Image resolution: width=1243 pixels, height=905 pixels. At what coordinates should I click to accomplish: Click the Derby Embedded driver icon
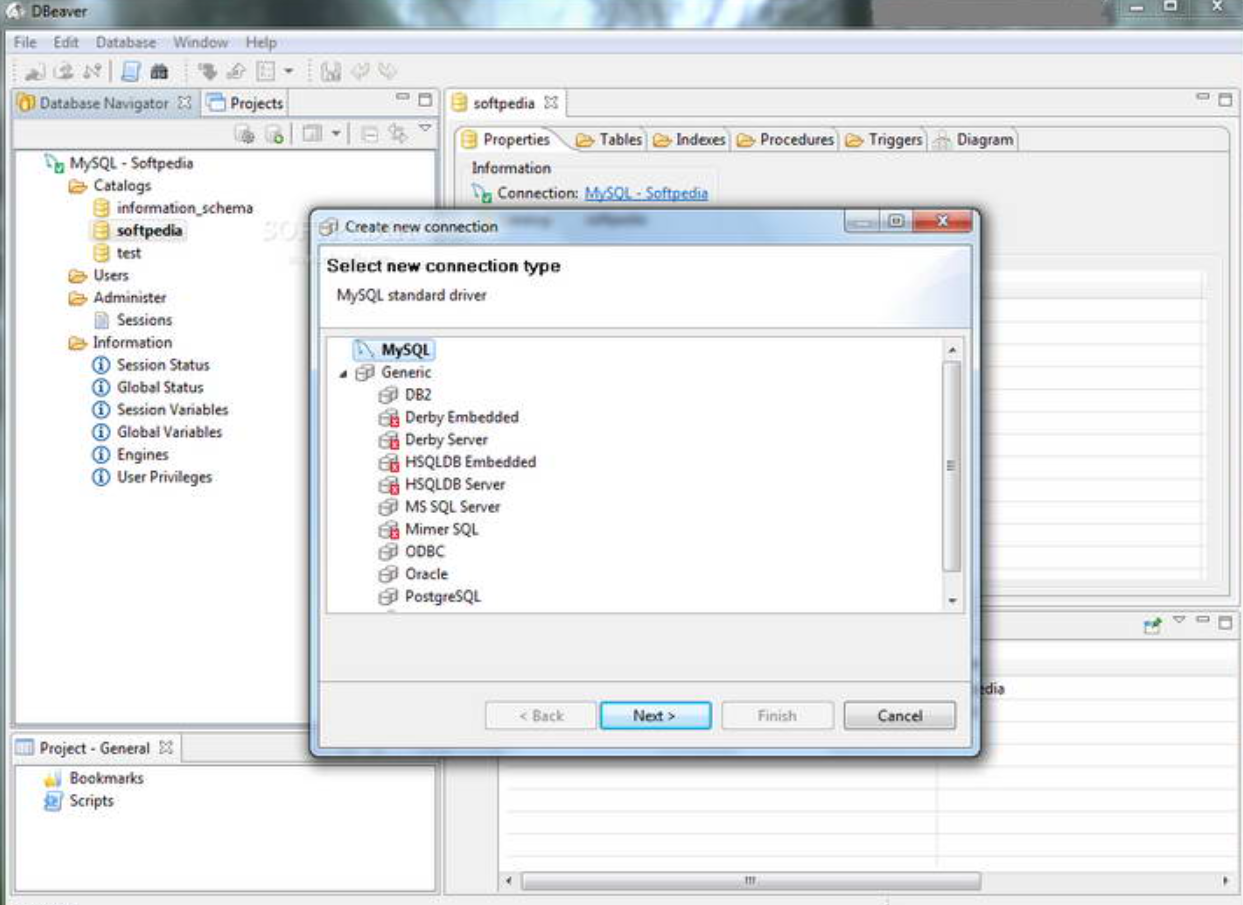[x=388, y=417]
